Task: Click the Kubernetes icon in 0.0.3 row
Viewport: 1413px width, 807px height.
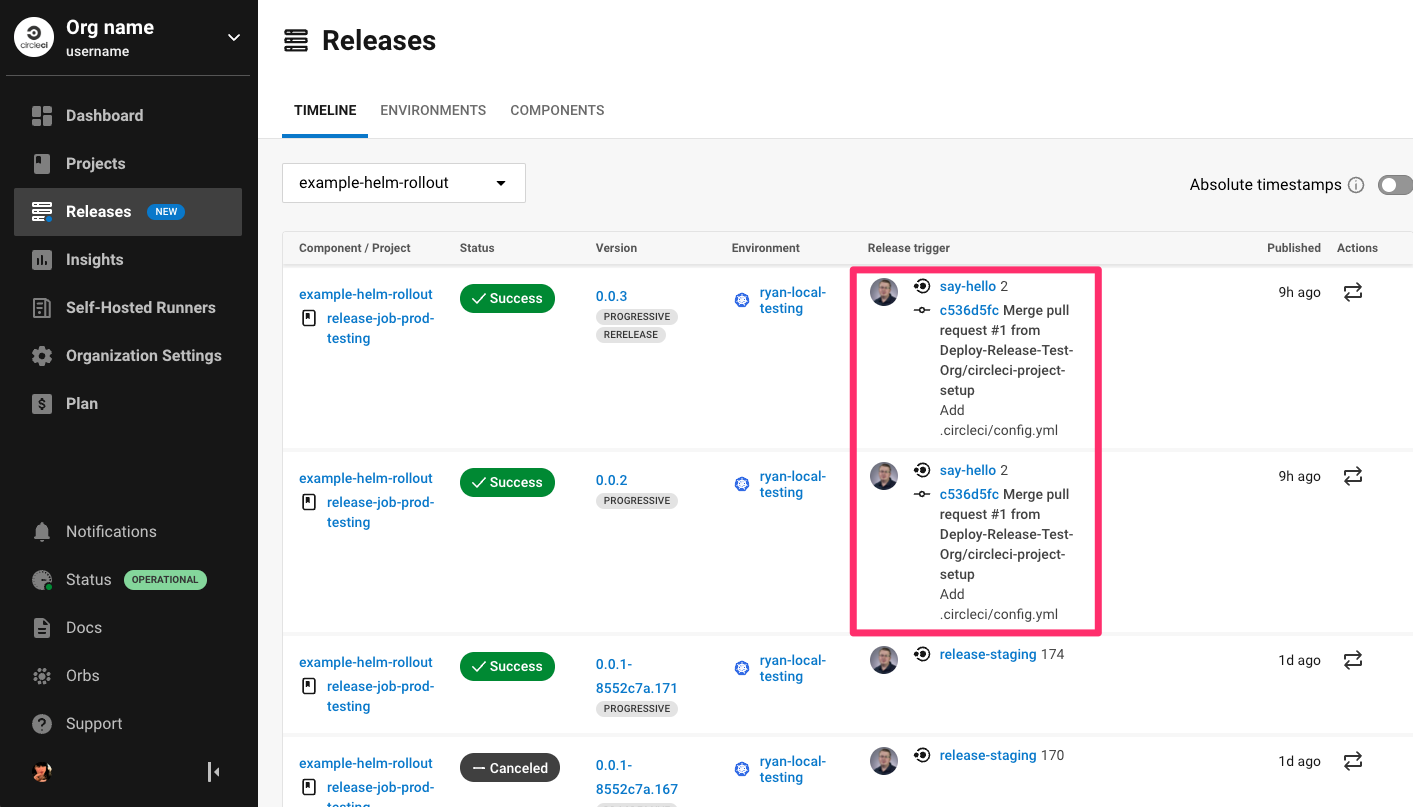Action: tap(742, 300)
